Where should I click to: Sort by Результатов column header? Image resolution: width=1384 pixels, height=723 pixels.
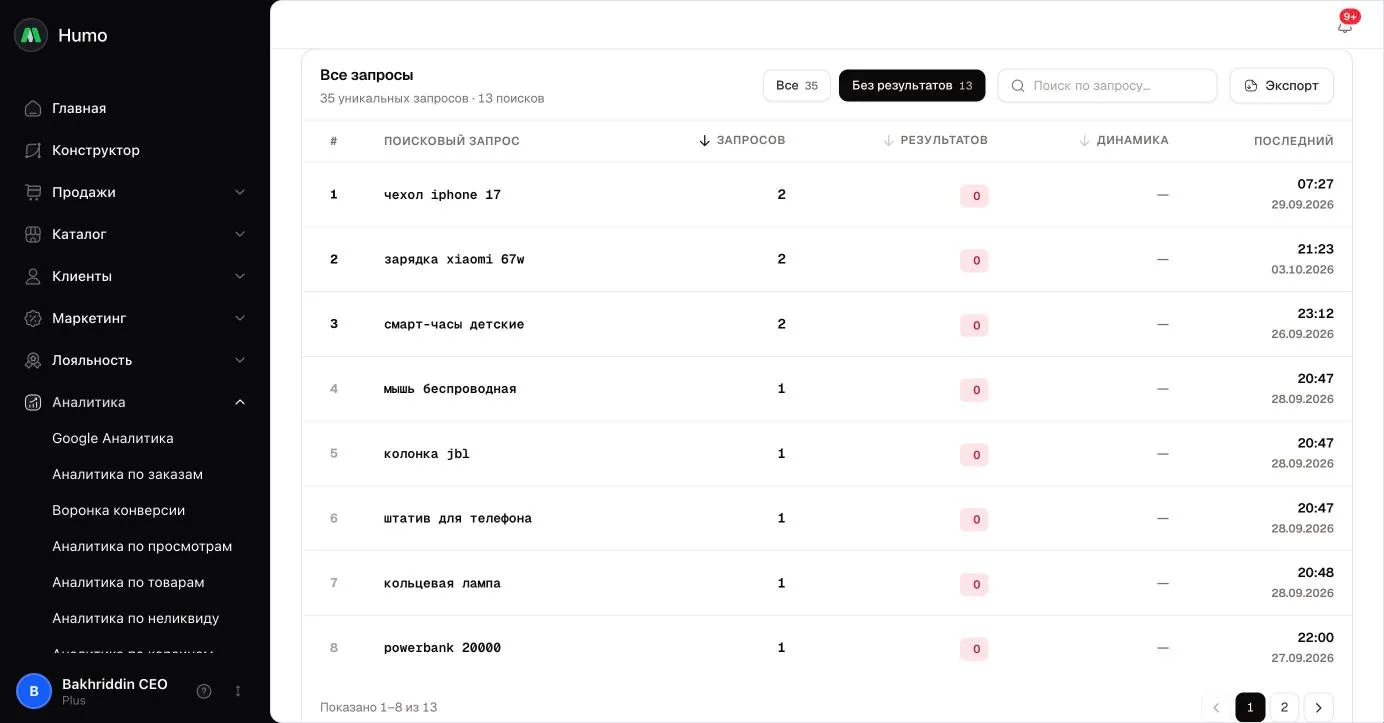coord(935,141)
